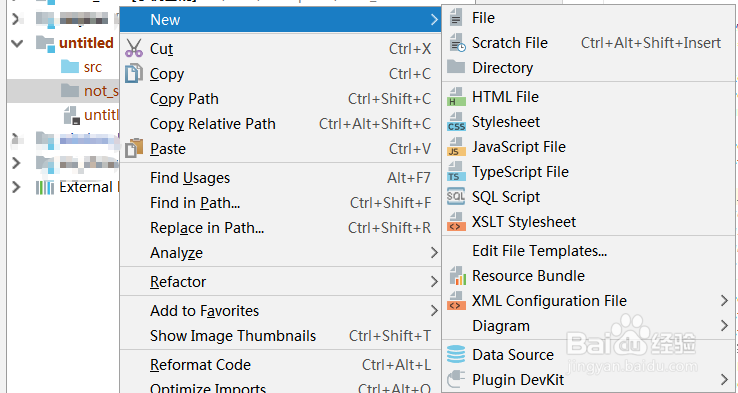
Task: Open Edit File Templates
Action: (x=589, y=251)
